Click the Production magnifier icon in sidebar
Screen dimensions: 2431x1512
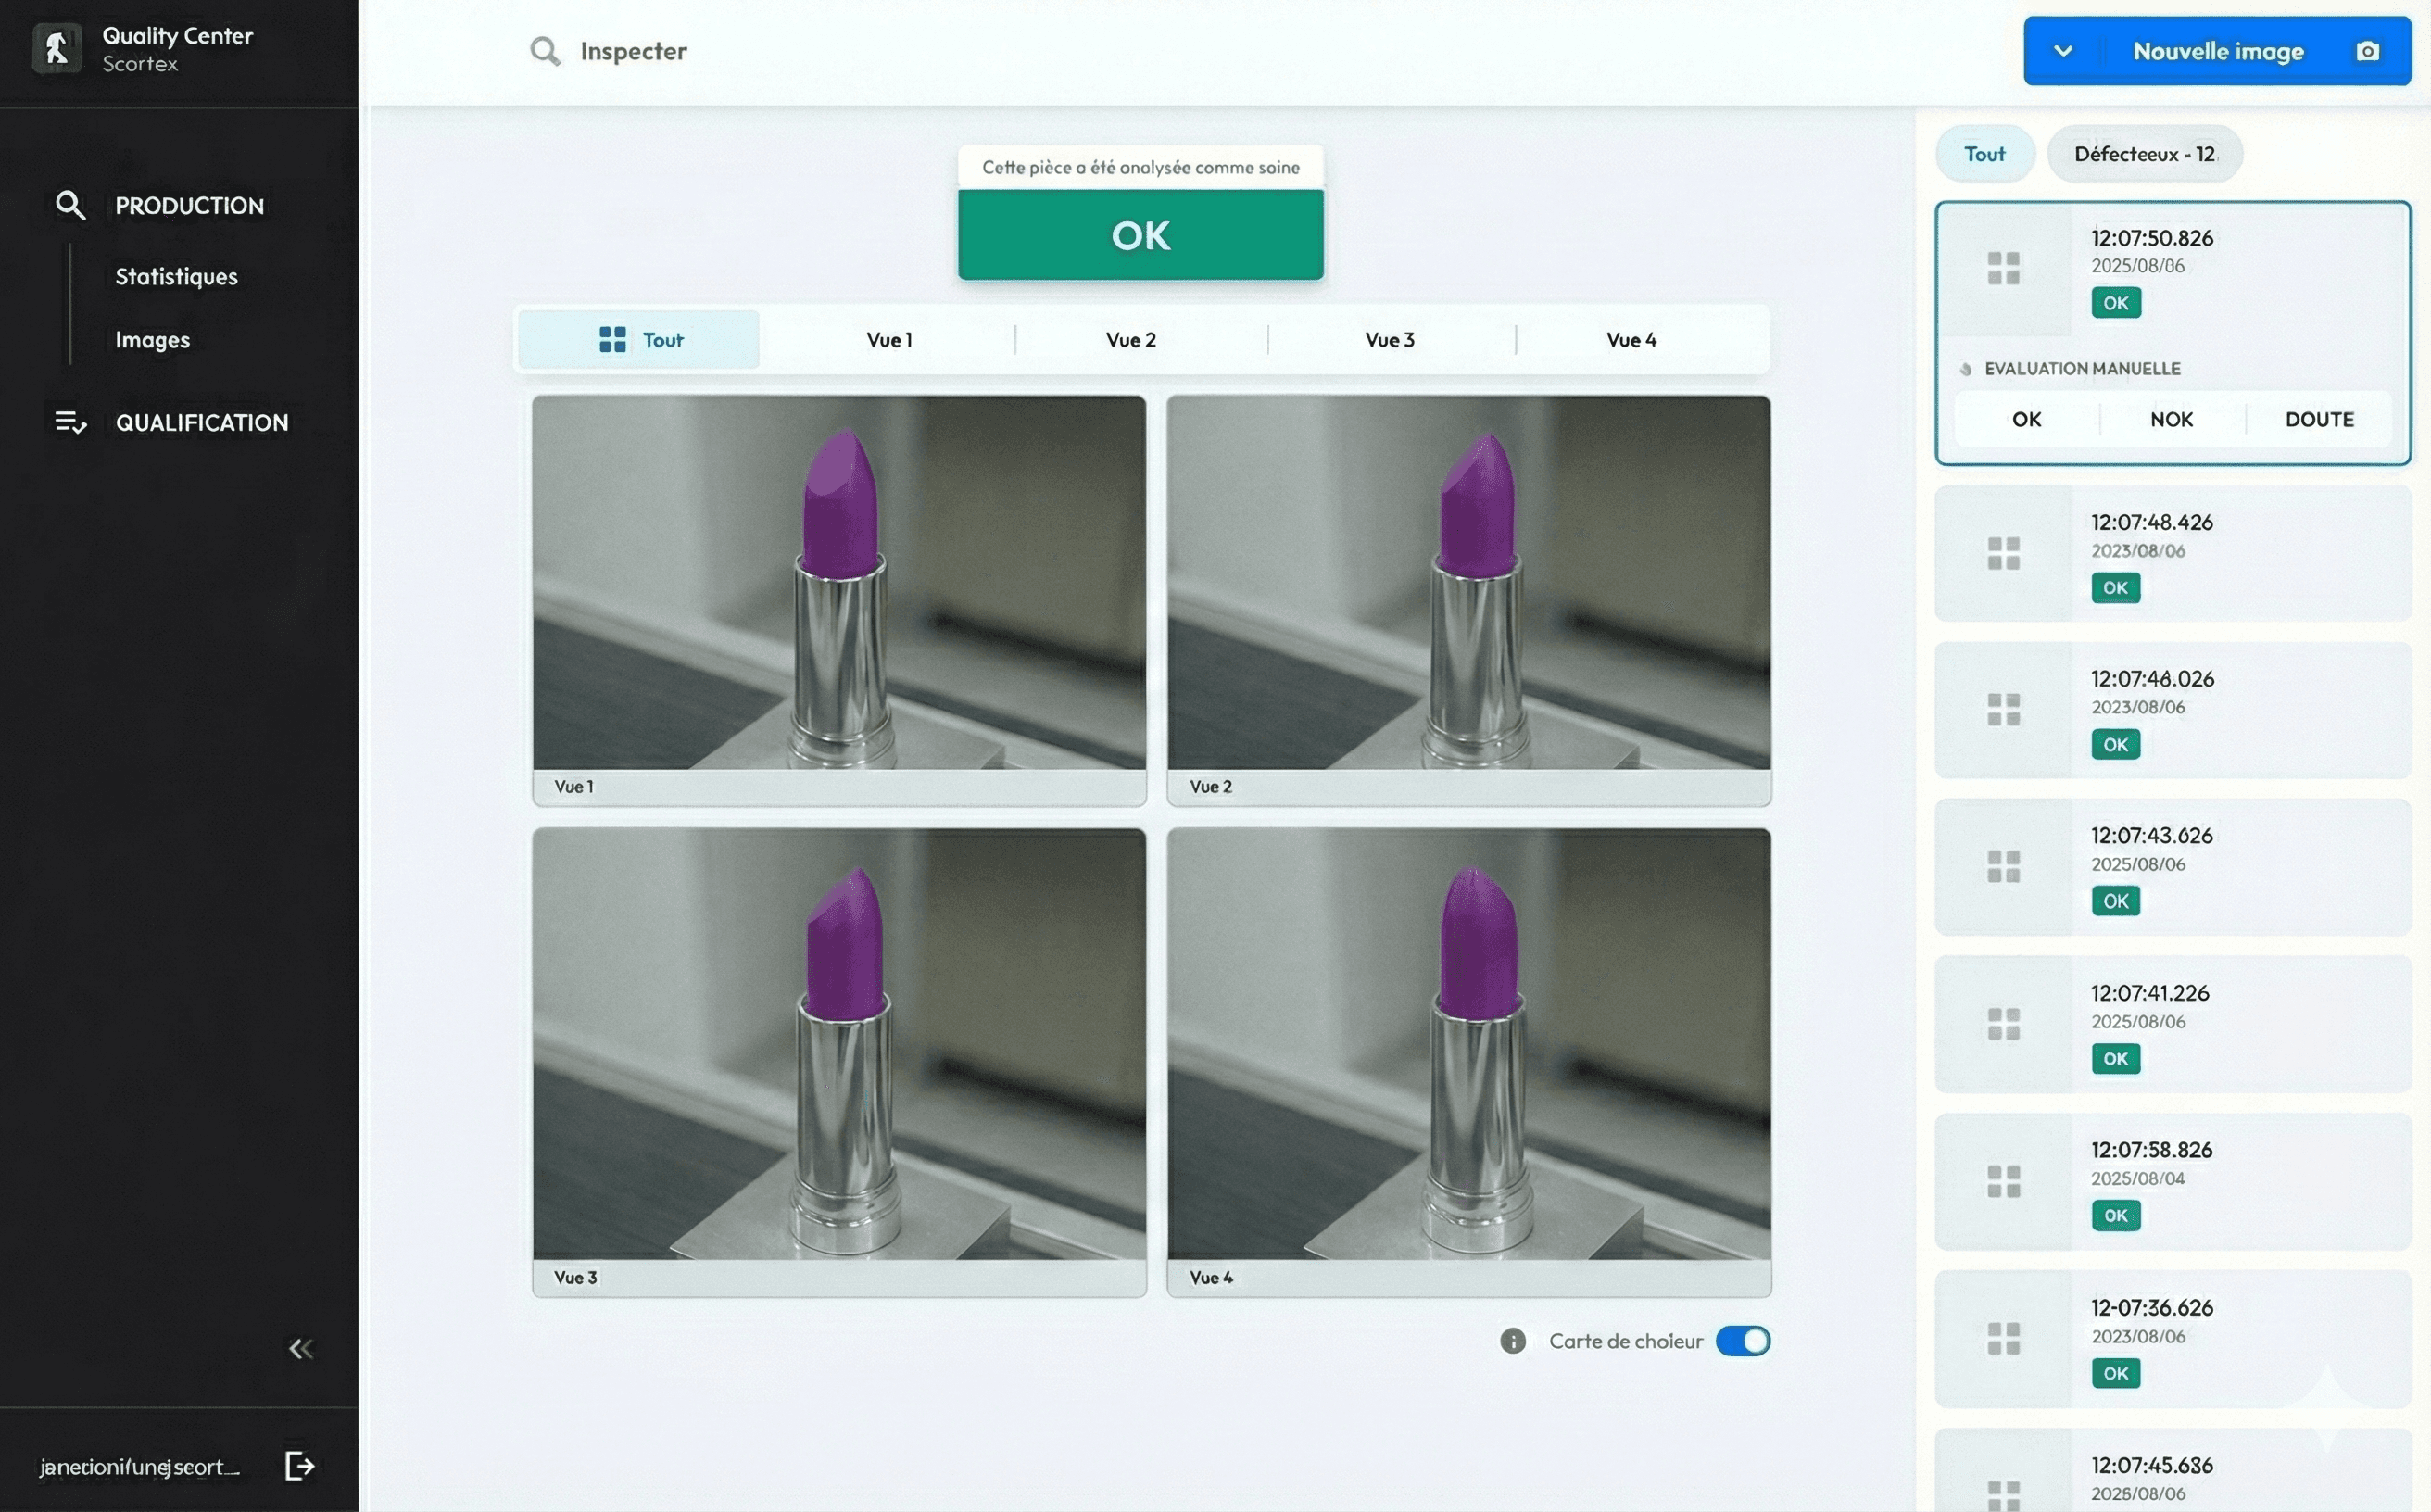(70, 205)
